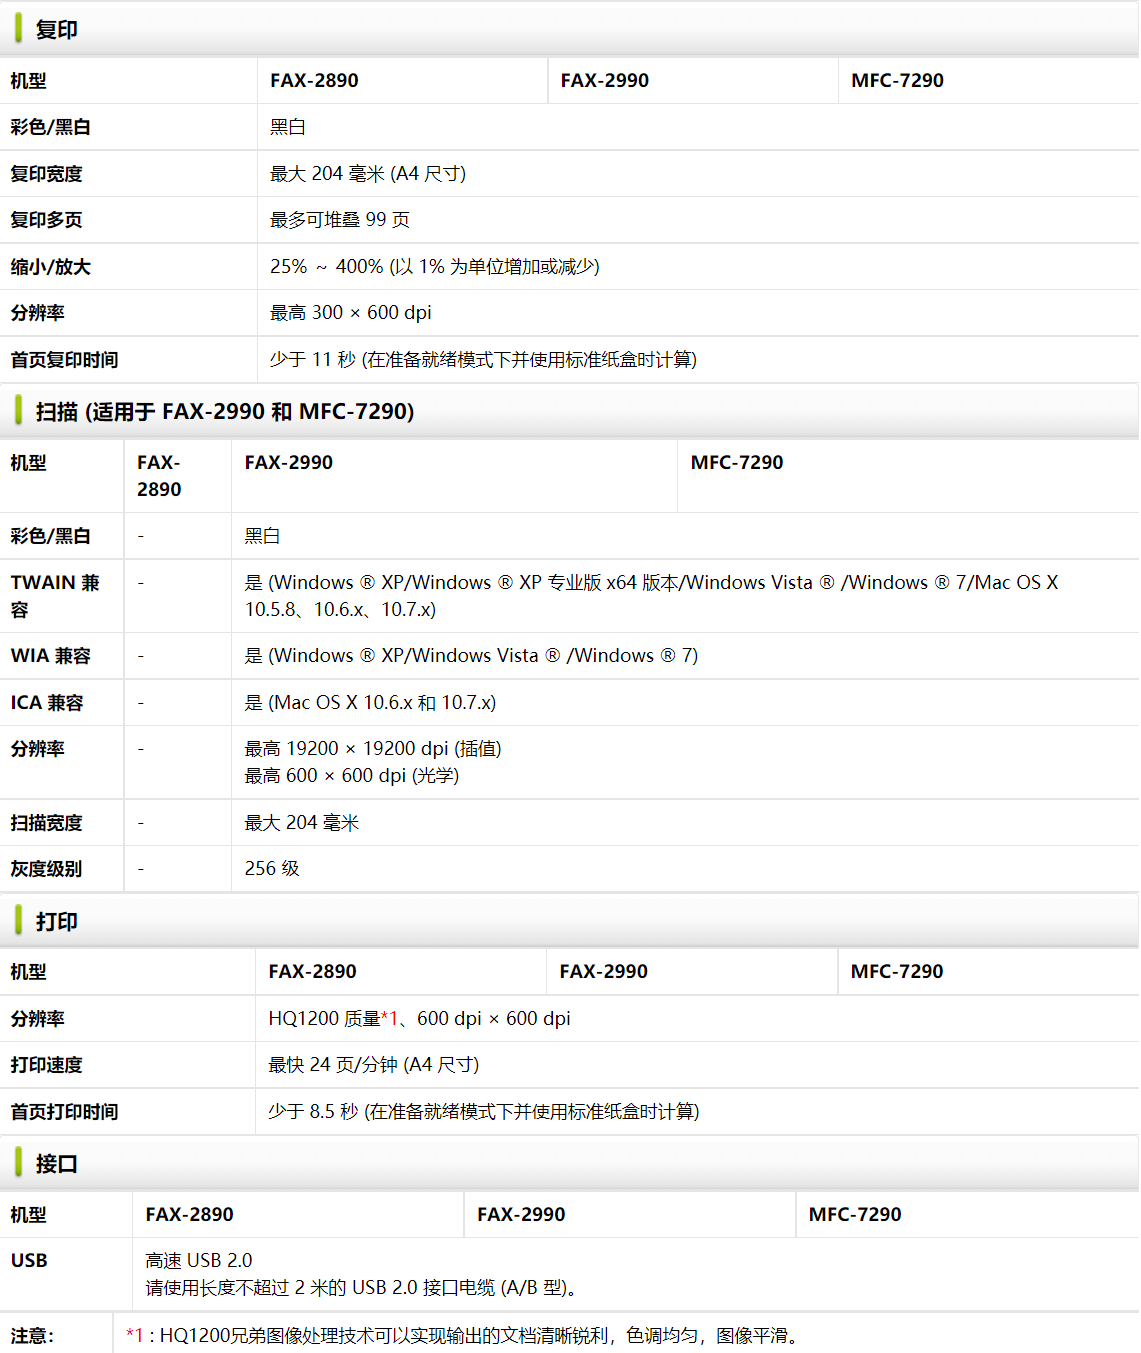The height and width of the screenshot is (1353, 1141).
Task: Select the 复印宽度 row label
Action: click(47, 174)
